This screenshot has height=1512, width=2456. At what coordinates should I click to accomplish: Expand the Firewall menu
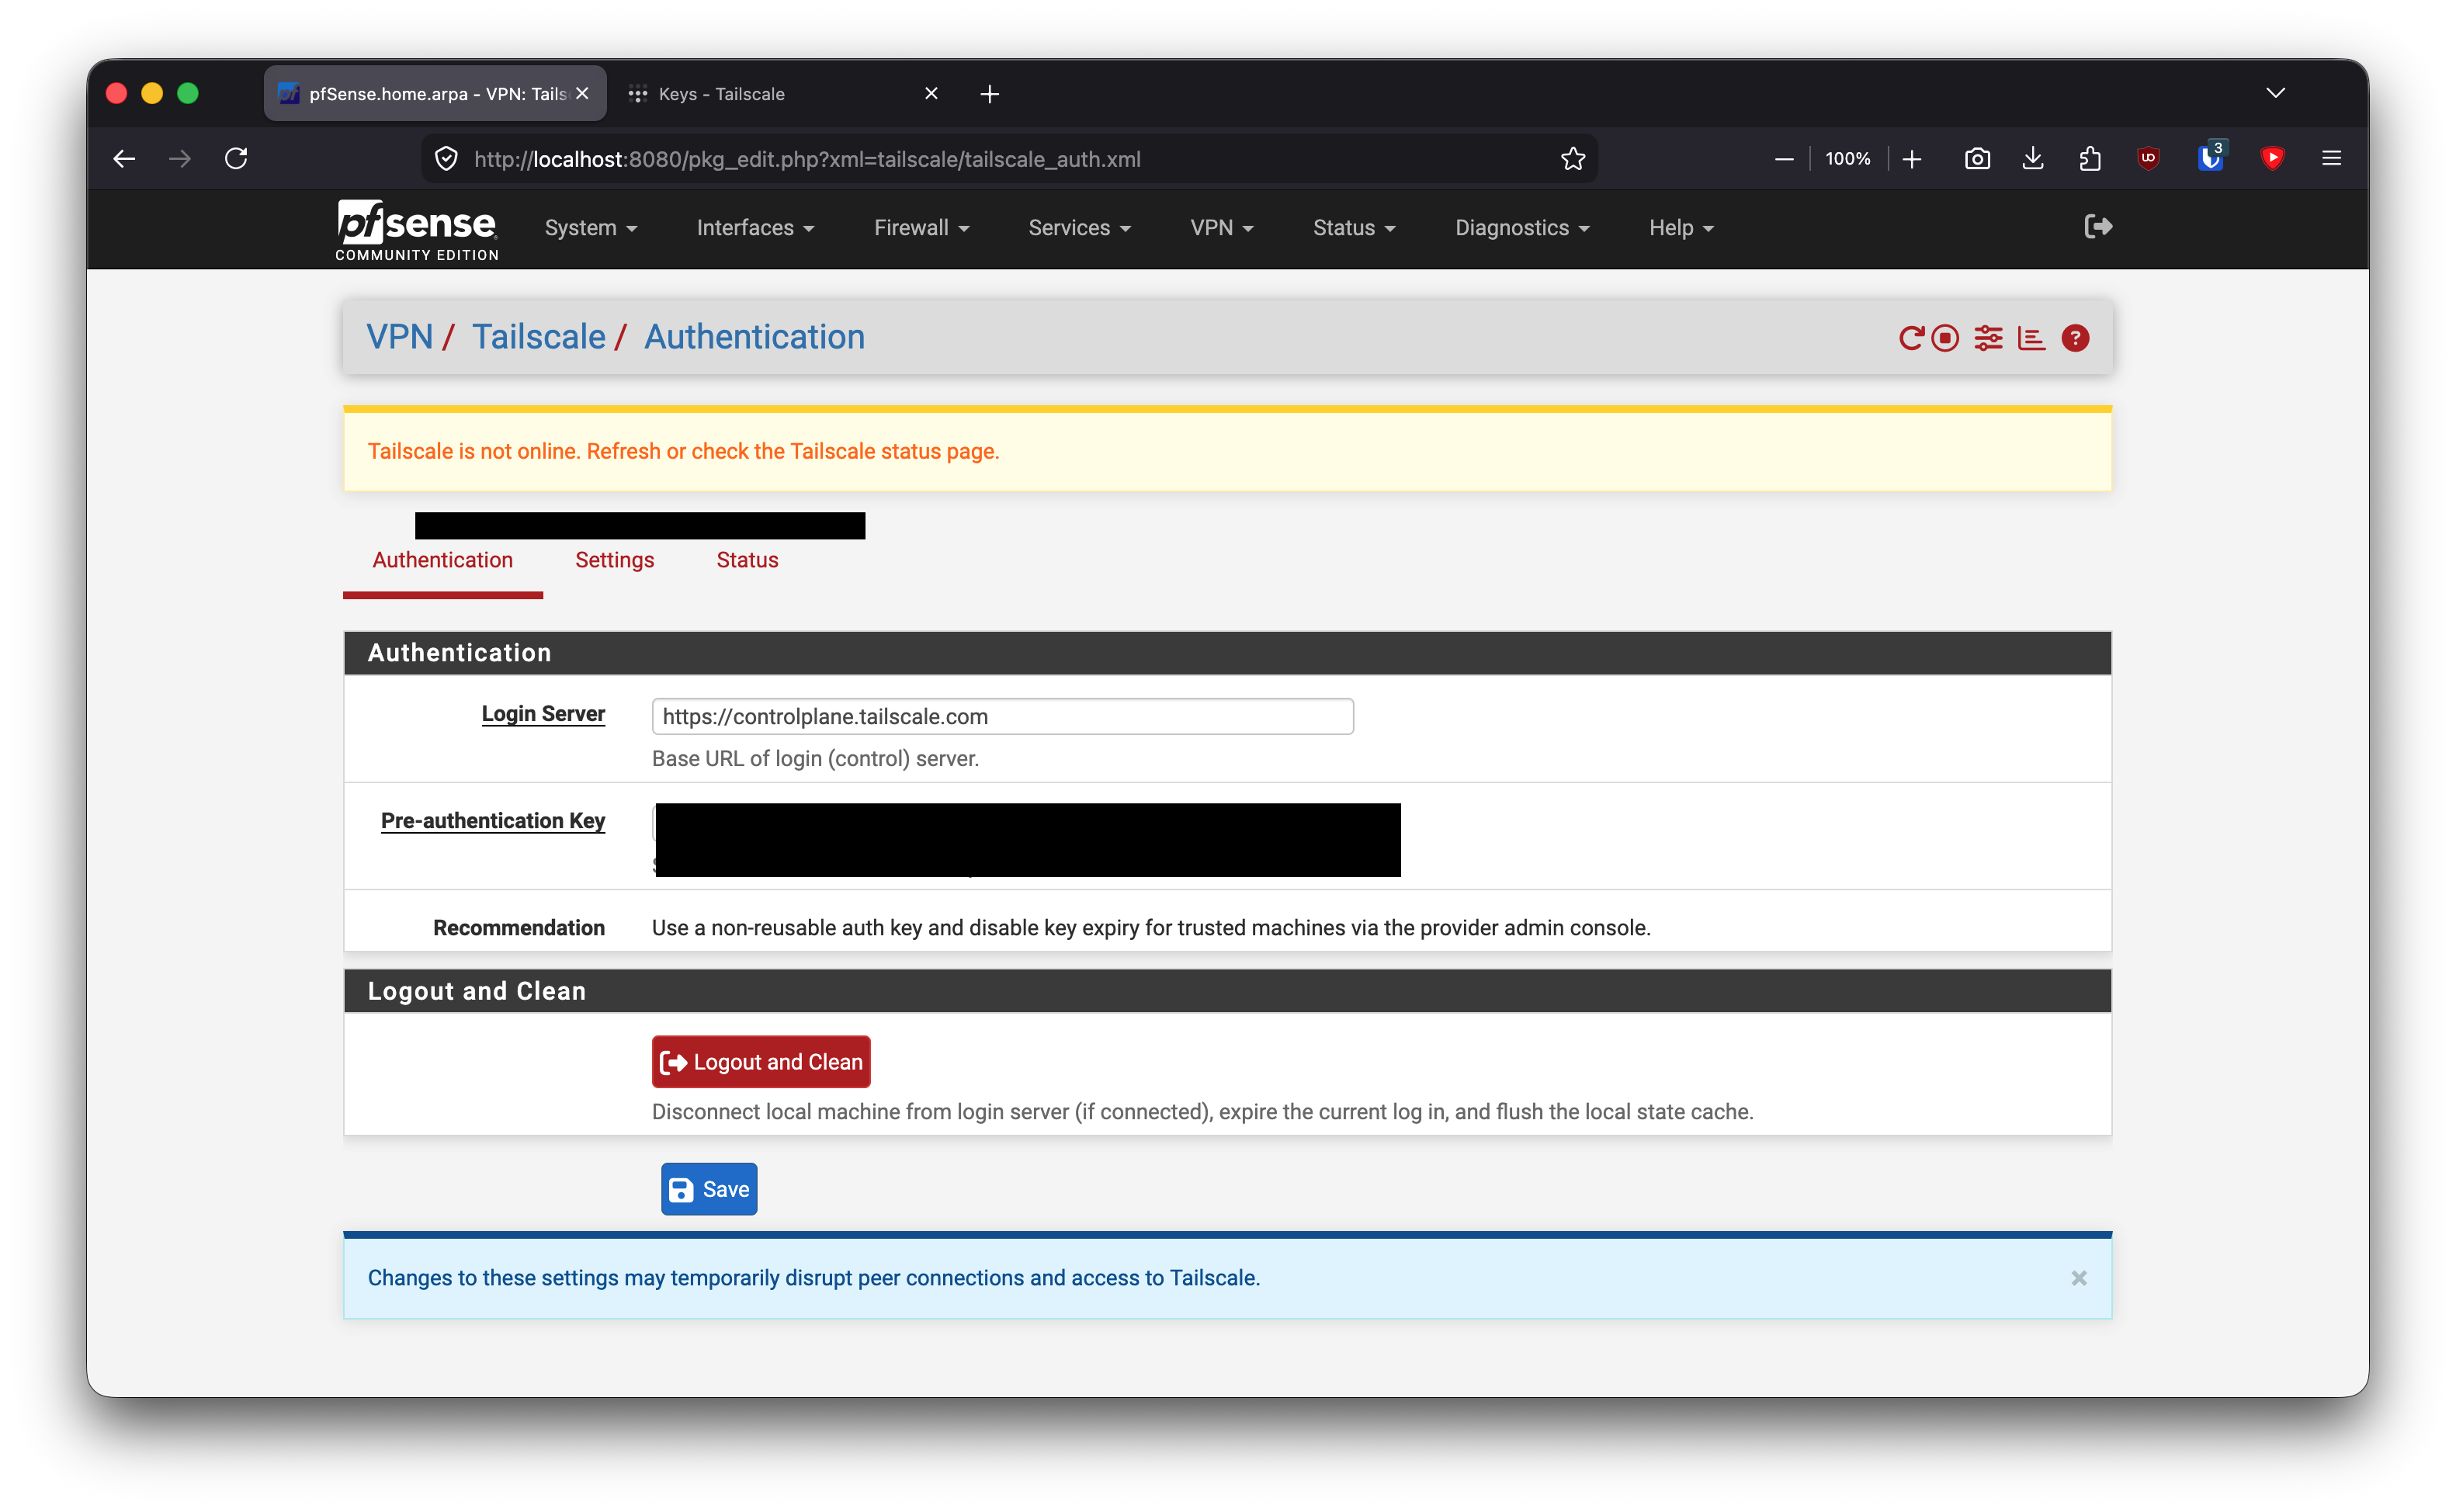pyautogui.click(x=921, y=228)
